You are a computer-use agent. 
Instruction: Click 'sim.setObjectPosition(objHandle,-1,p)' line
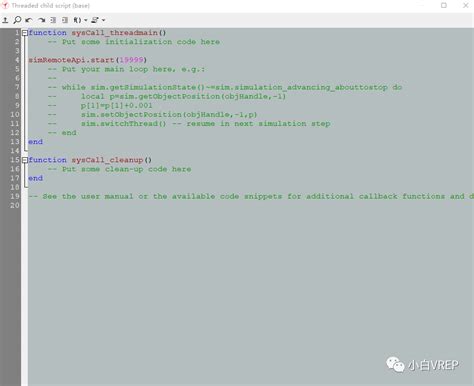point(169,114)
